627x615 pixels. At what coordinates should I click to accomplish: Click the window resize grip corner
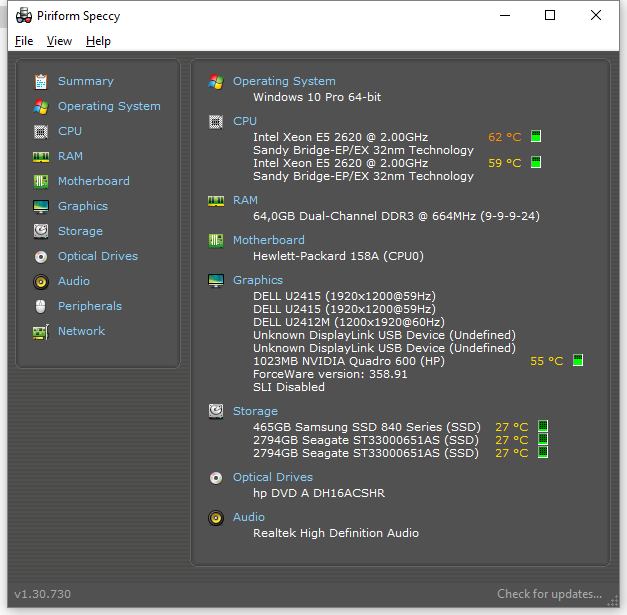tap(613, 601)
